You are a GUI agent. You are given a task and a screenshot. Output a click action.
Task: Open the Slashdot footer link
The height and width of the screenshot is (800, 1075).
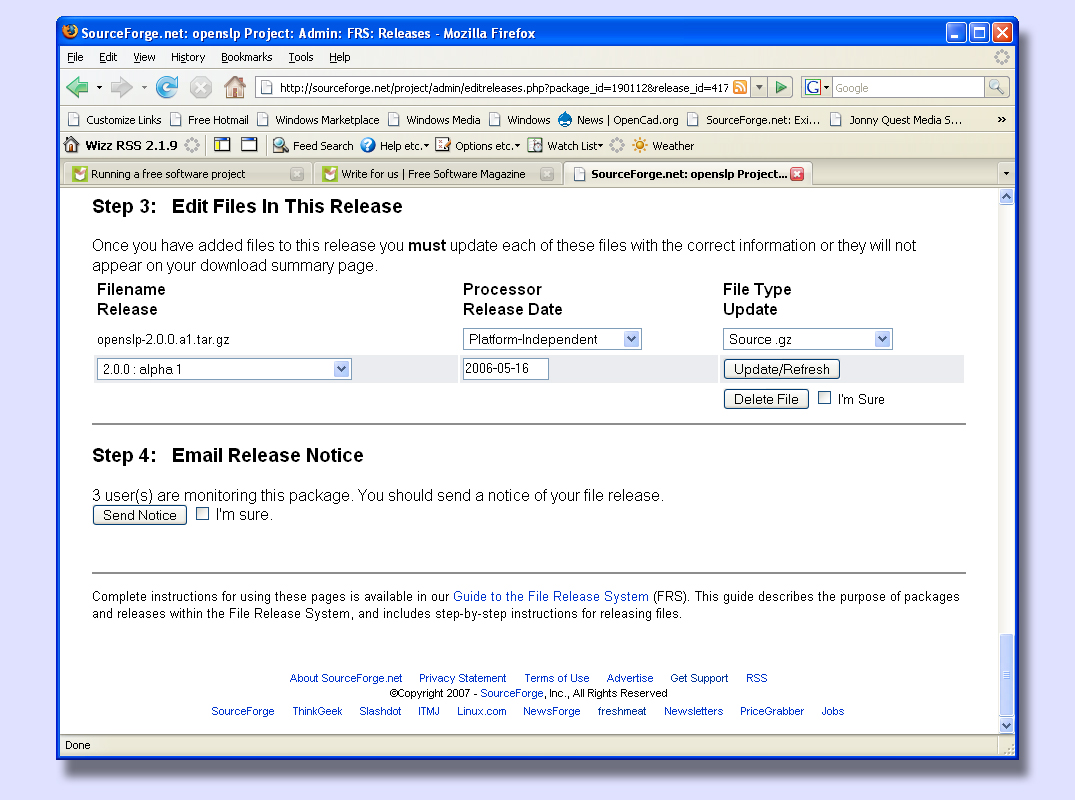[380, 711]
